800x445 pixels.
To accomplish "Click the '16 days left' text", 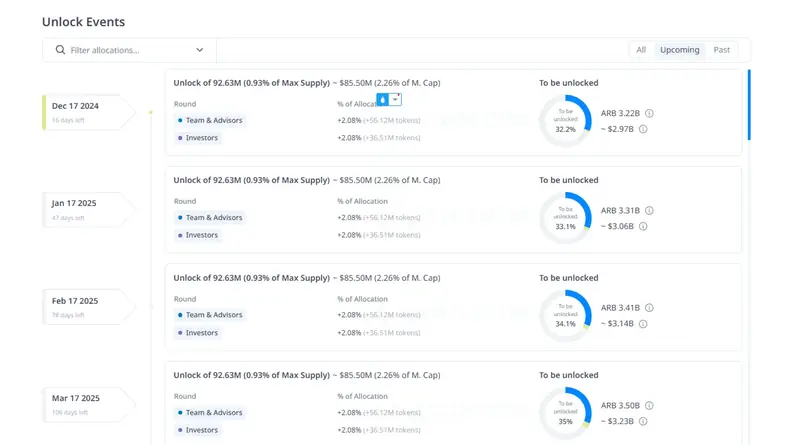I will point(68,120).
